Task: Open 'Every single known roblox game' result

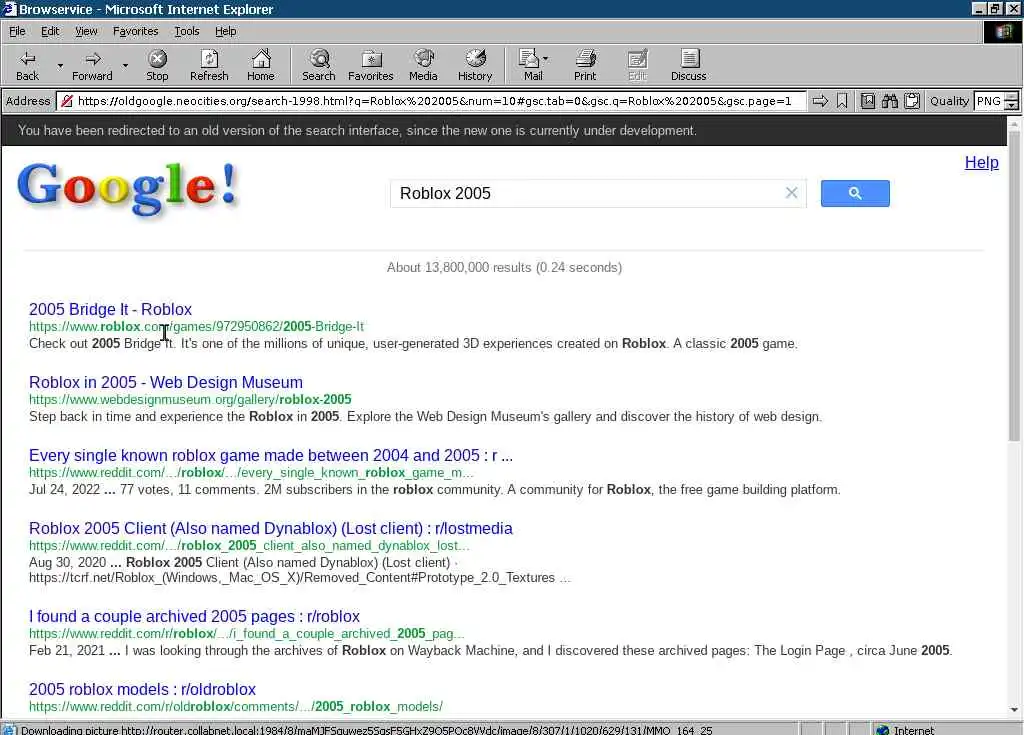Action: (x=271, y=455)
